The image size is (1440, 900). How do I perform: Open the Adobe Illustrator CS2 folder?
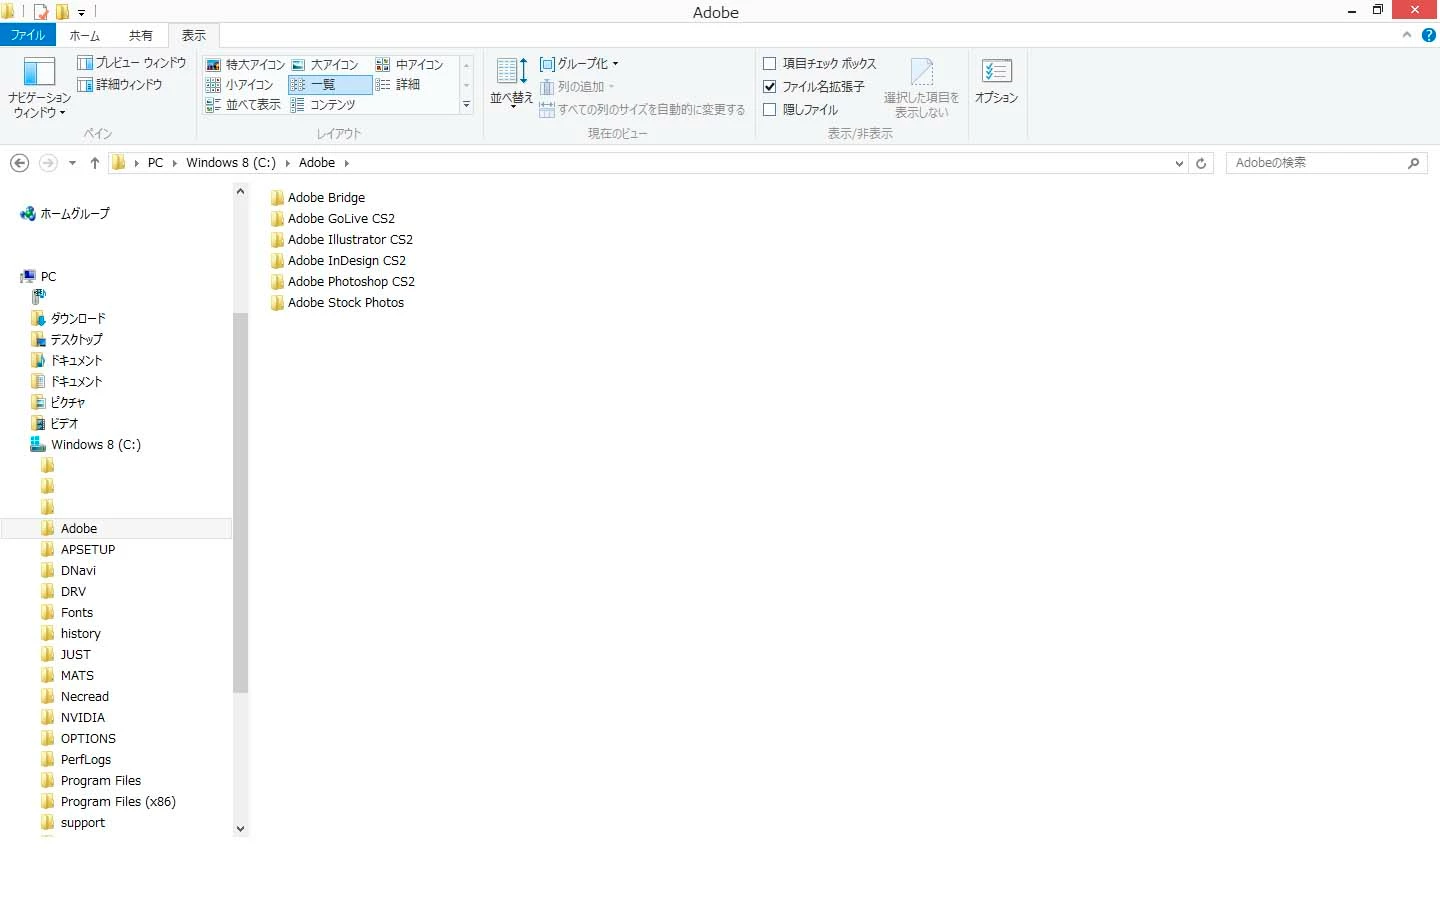pos(342,240)
